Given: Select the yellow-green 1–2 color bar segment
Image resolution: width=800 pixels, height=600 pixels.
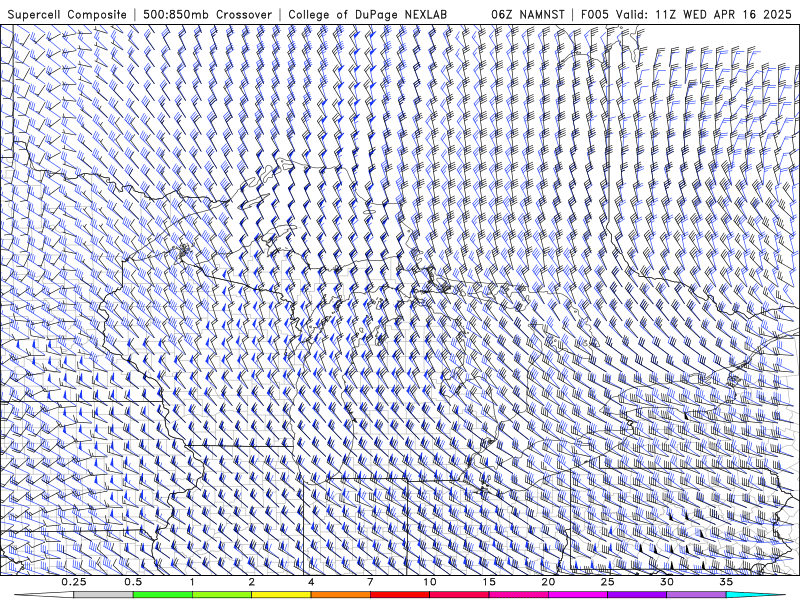Looking at the screenshot, I should (x=222, y=595).
